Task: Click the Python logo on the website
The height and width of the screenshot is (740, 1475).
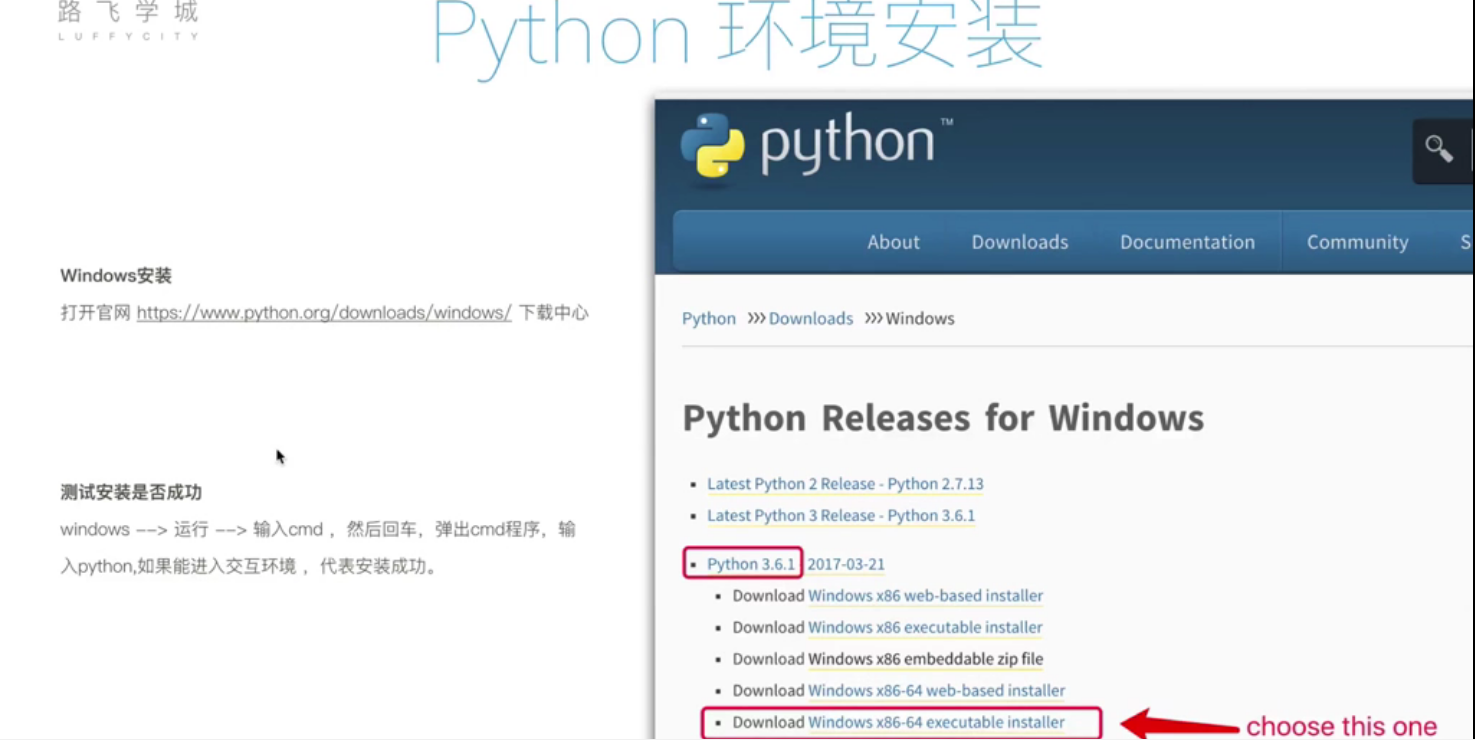Action: pos(816,147)
